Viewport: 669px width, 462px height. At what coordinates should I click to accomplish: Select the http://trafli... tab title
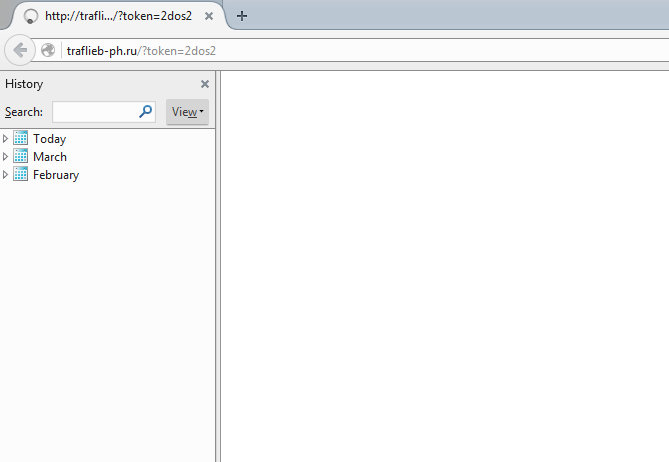(x=119, y=16)
